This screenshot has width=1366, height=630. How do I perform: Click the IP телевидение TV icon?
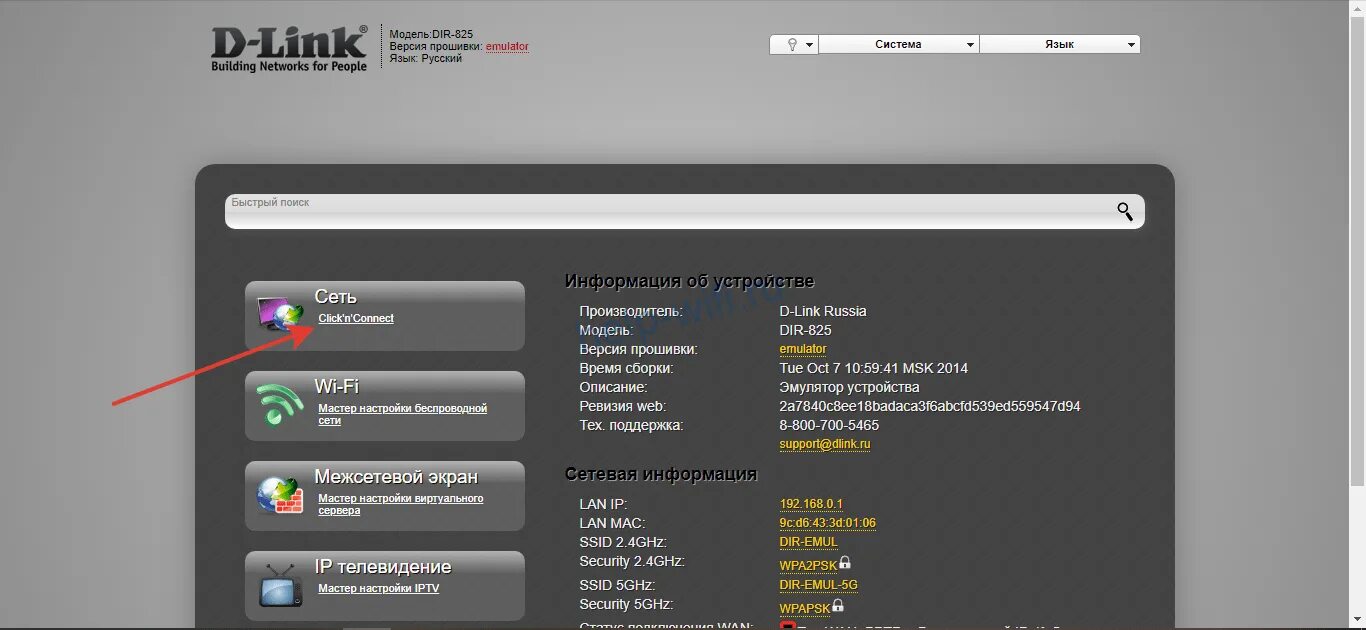point(281,585)
